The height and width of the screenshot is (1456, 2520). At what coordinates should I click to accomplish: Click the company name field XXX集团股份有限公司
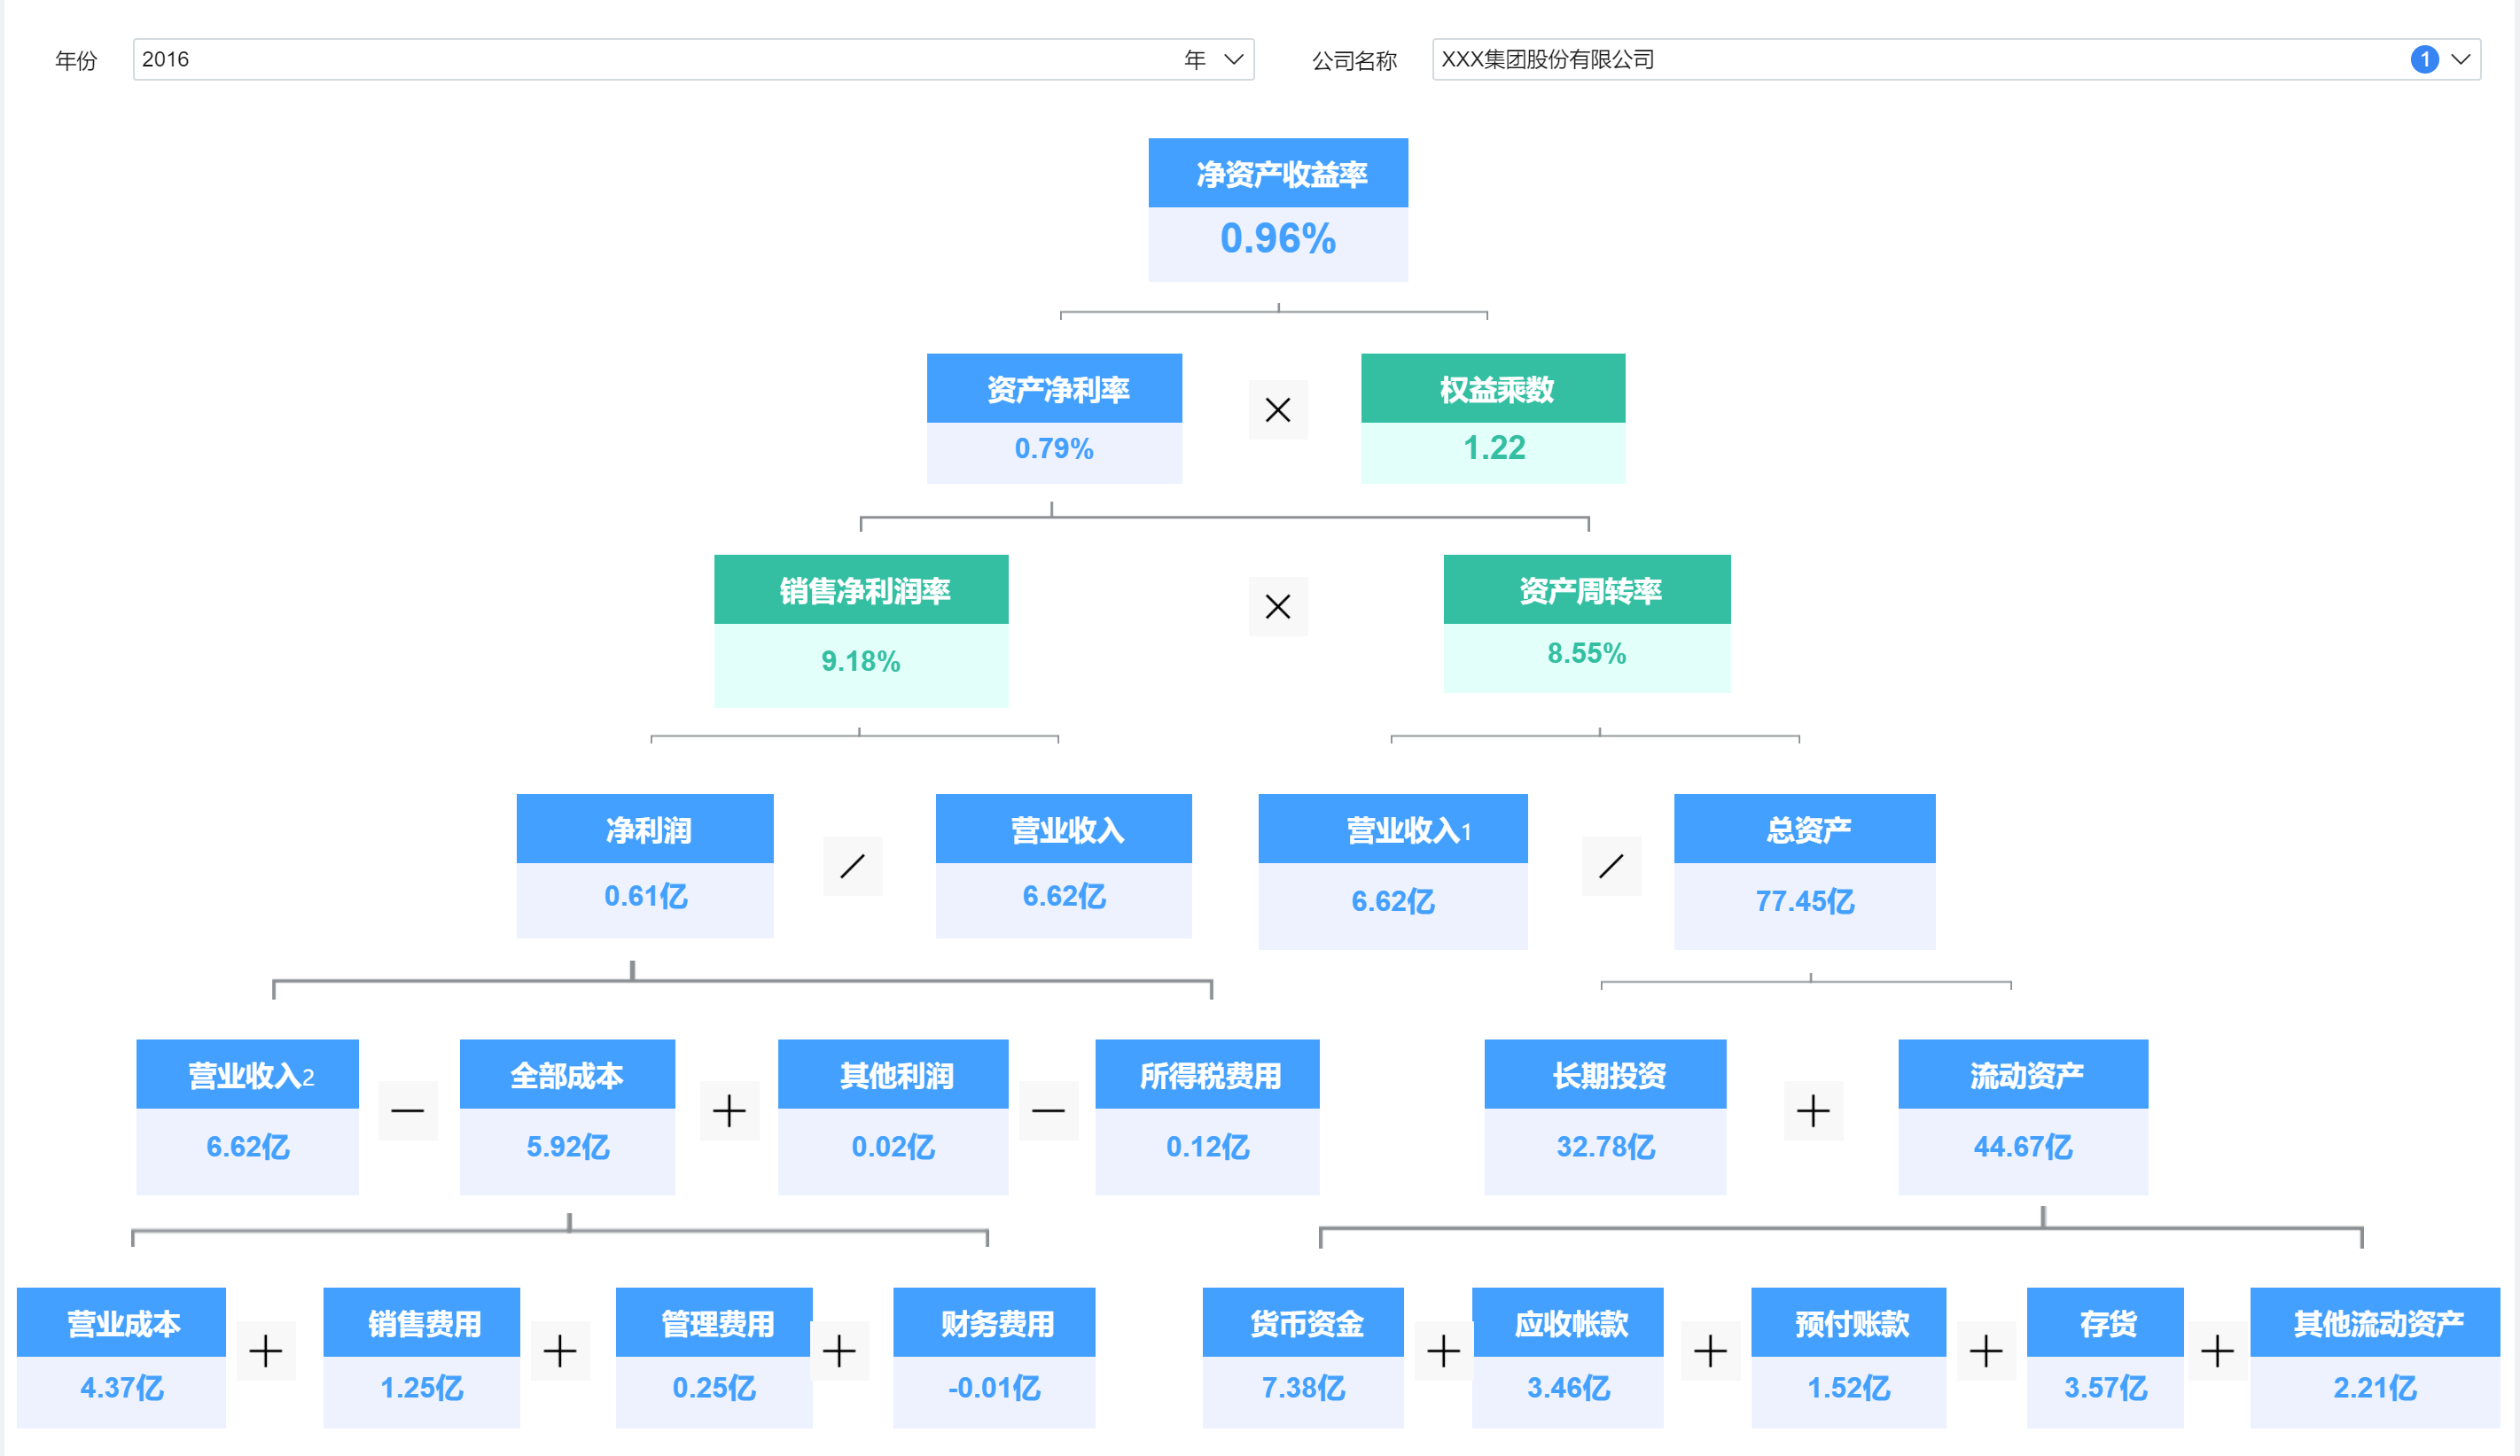[1900, 59]
